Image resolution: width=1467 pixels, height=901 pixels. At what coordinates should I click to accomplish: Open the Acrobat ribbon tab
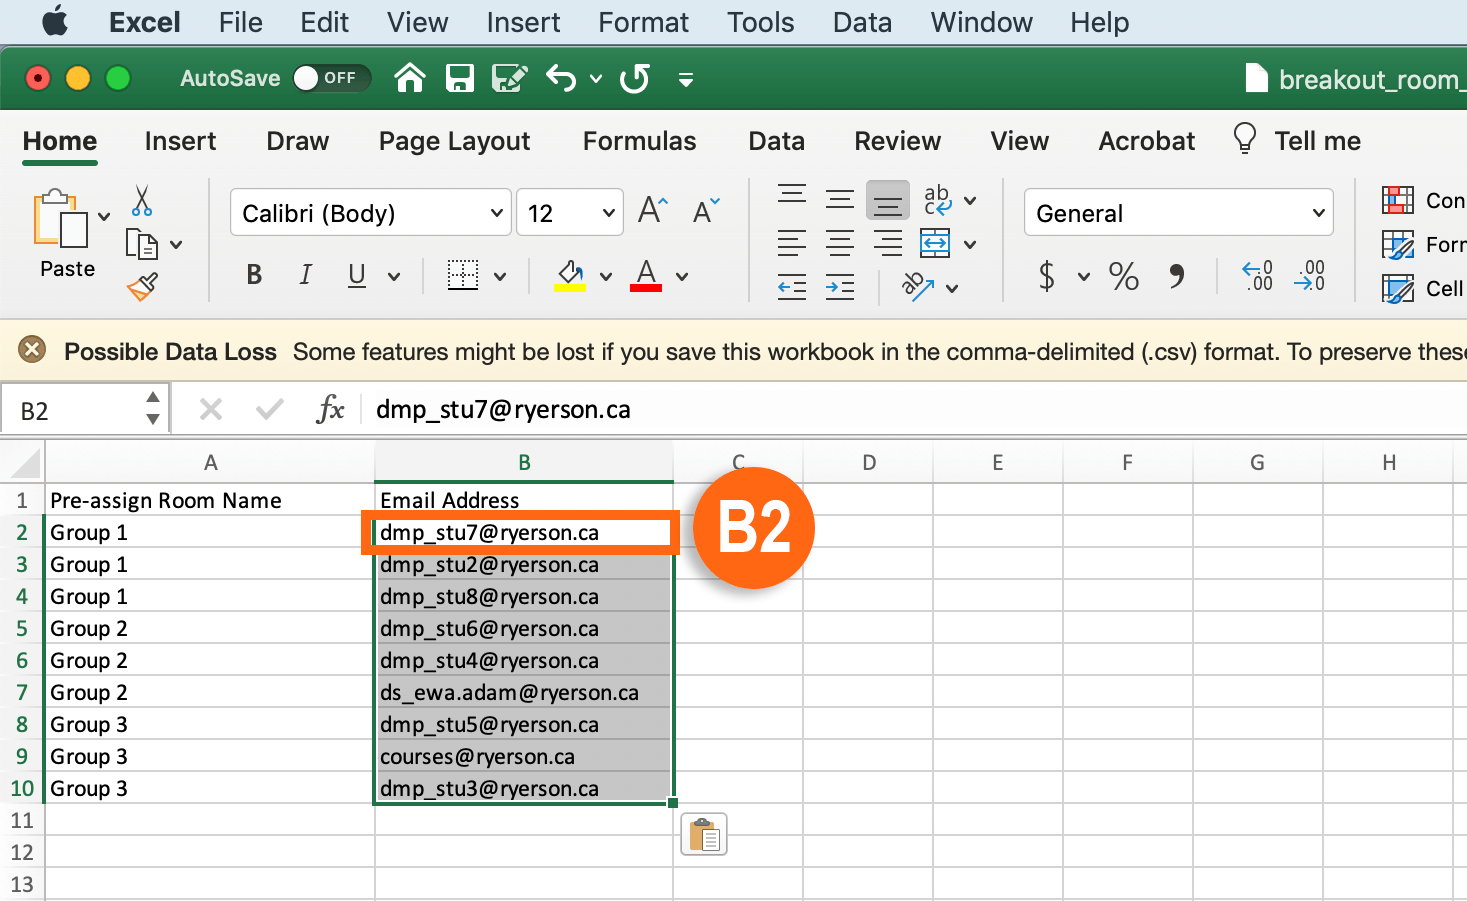pos(1146,141)
